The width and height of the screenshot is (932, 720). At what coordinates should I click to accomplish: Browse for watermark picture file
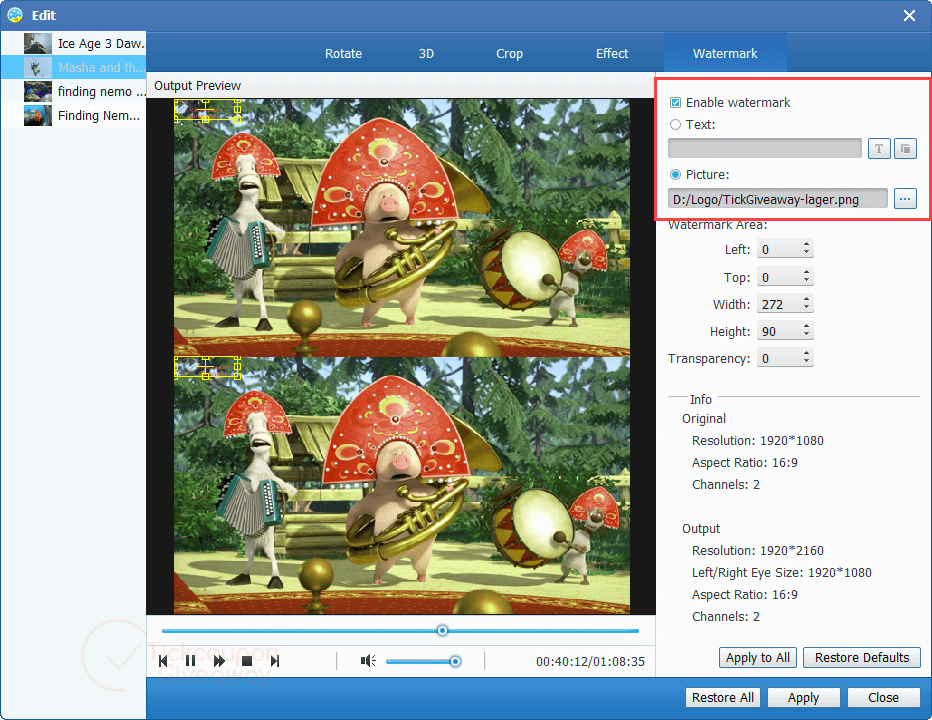coord(905,199)
